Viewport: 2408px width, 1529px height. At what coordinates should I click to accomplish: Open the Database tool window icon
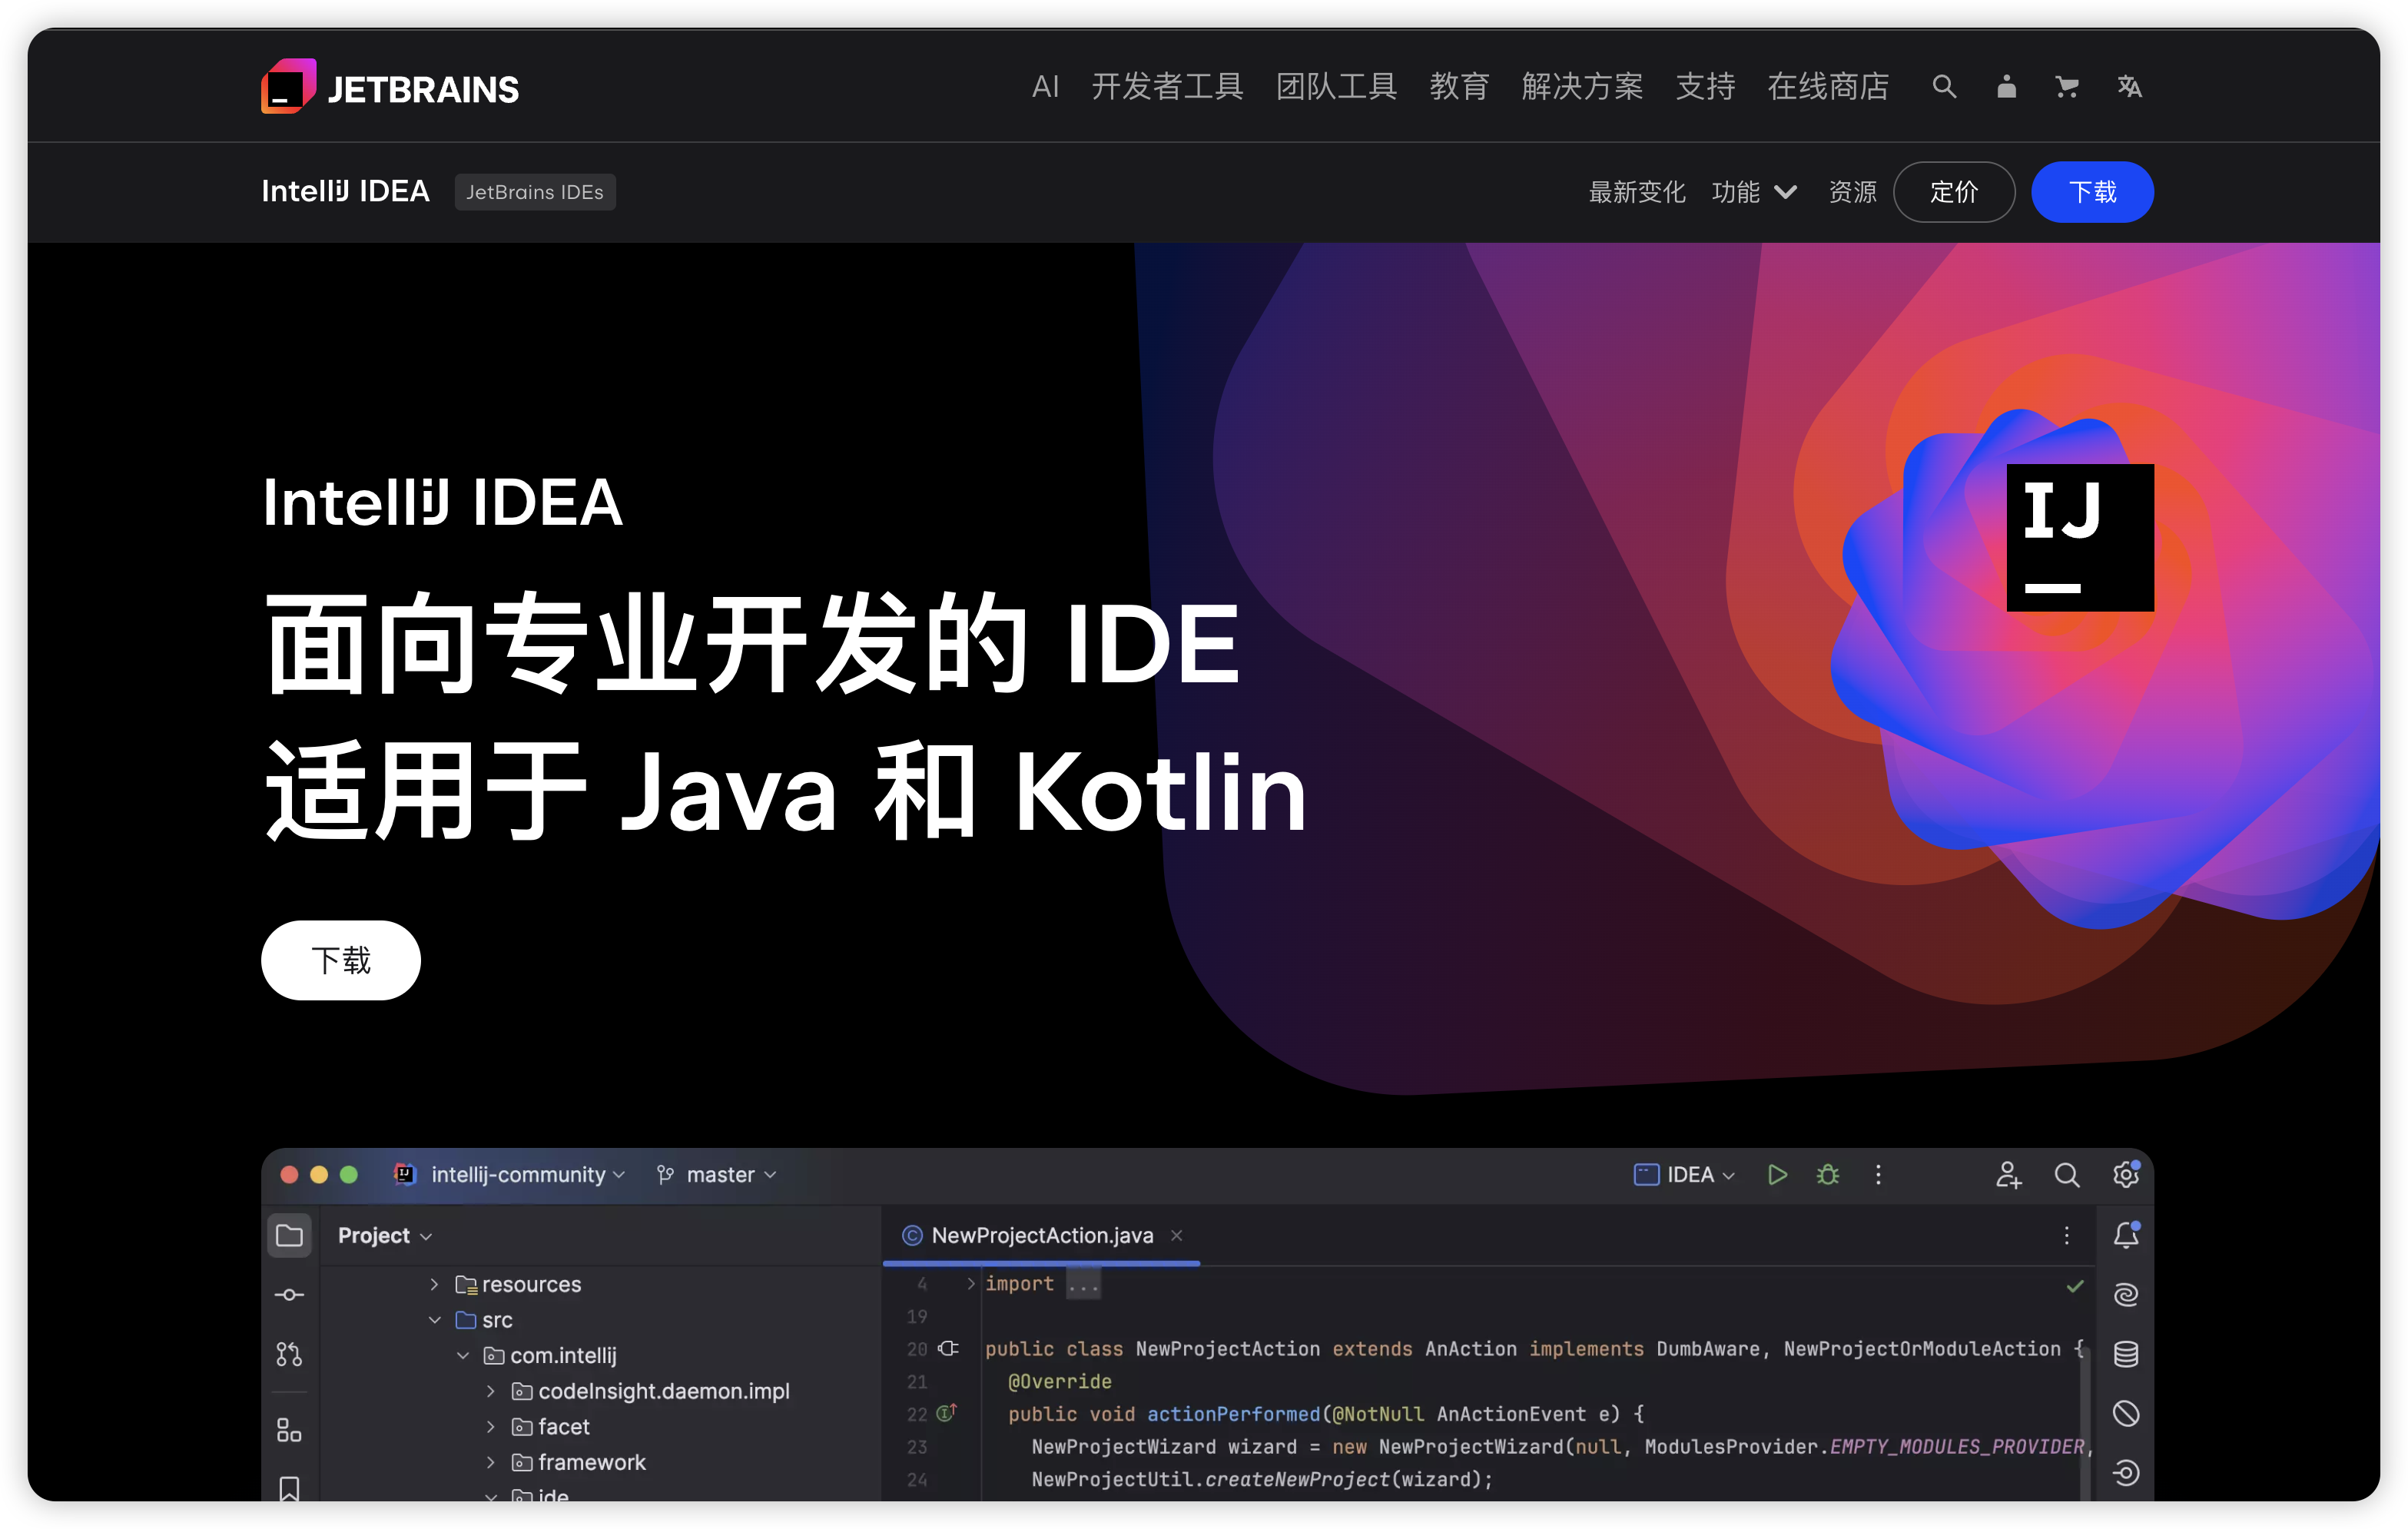tap(2126, 1354)
